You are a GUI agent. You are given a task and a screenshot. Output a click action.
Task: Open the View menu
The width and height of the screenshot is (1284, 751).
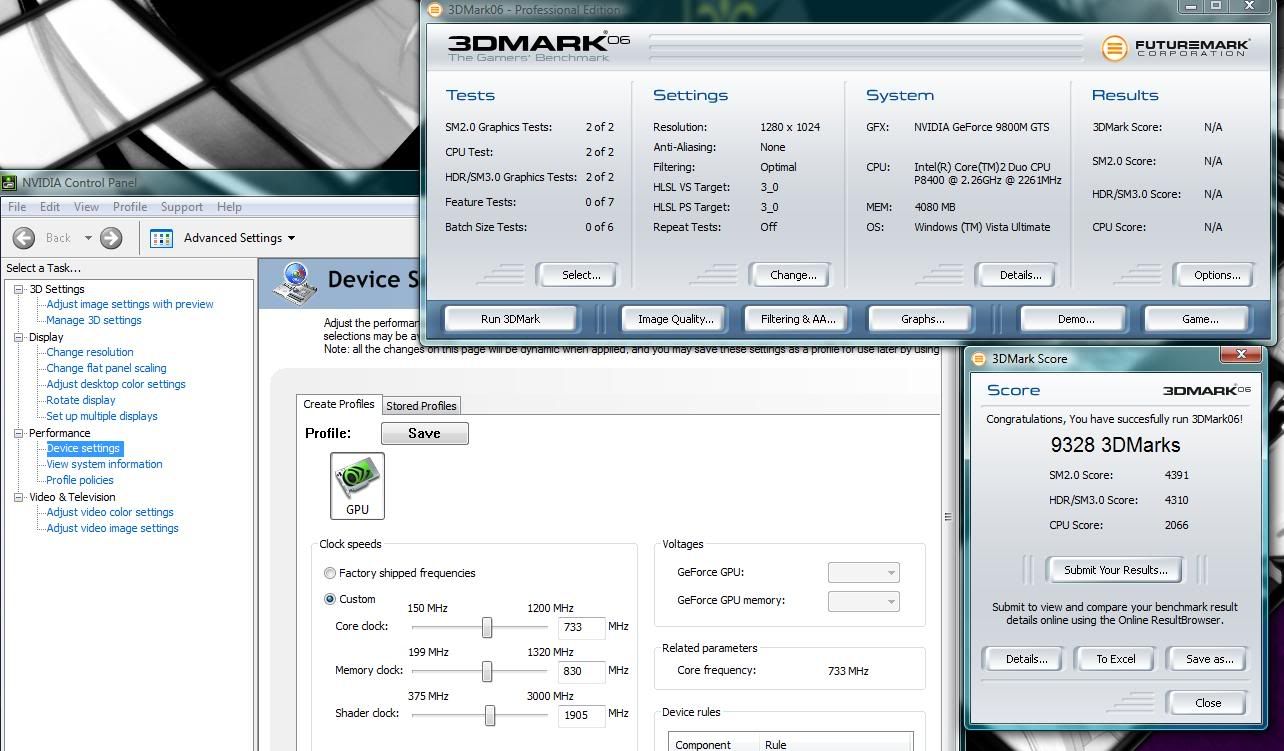[86, 207]
